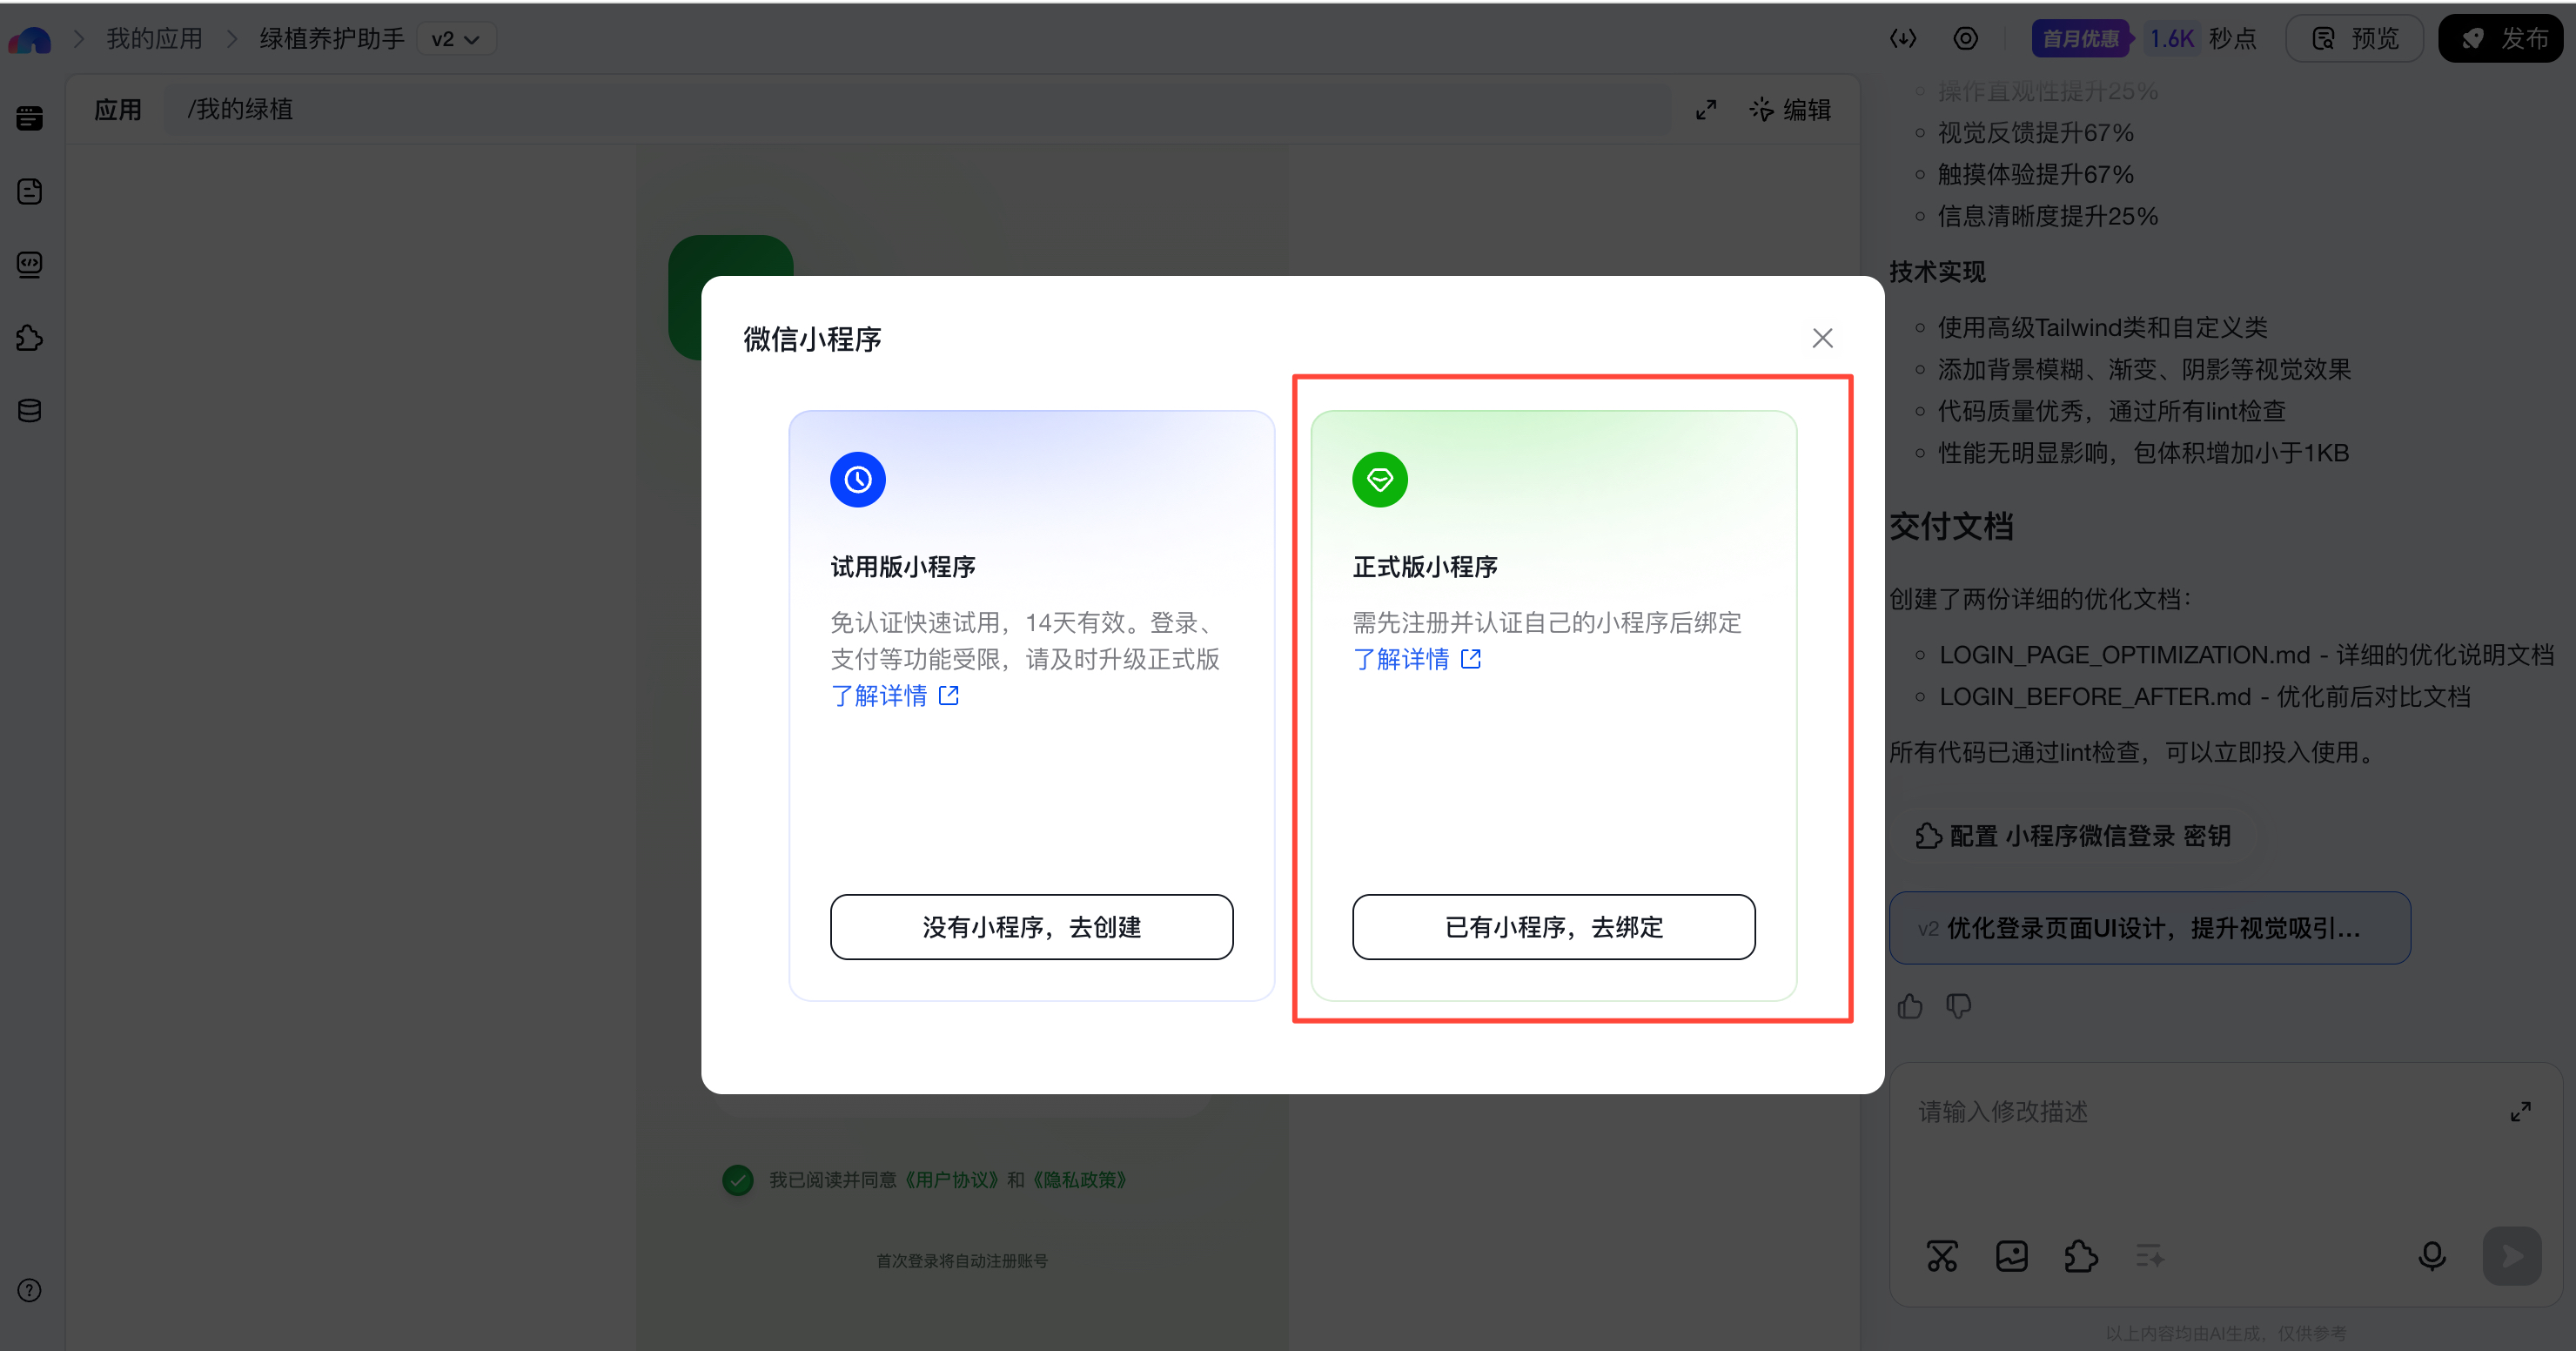Expand the v2 version dropdown
This screenshot has height=1351, width=2576.
point(455,39)
